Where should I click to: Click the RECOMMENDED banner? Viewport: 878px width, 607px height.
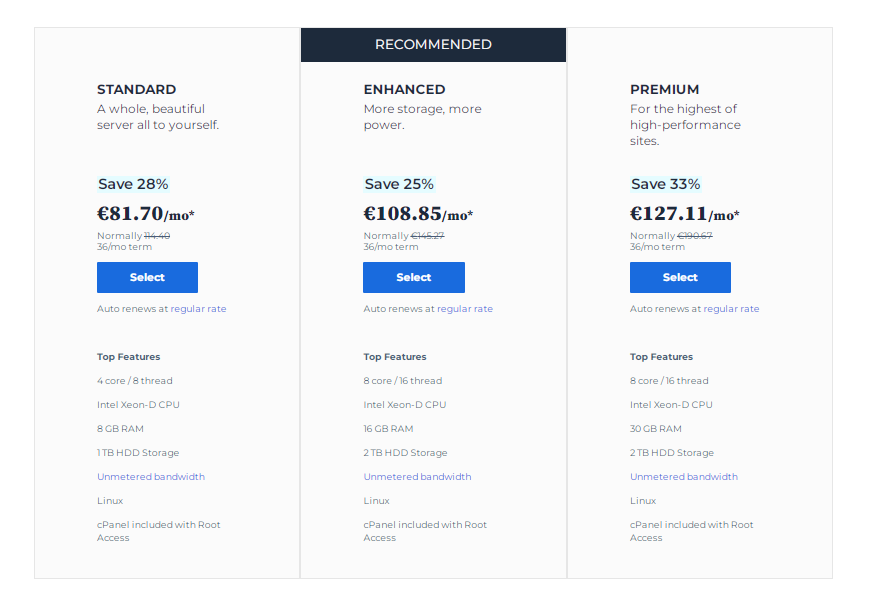coord(433,45)
